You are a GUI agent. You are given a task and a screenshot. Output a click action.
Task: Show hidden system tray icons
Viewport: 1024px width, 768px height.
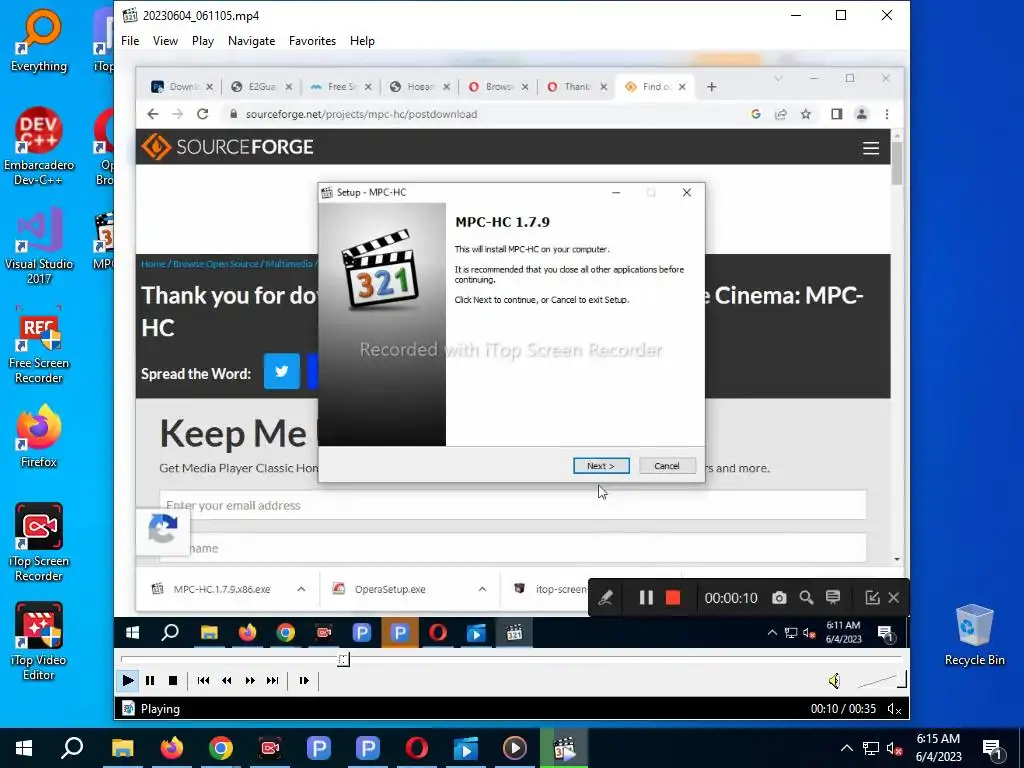846,748
